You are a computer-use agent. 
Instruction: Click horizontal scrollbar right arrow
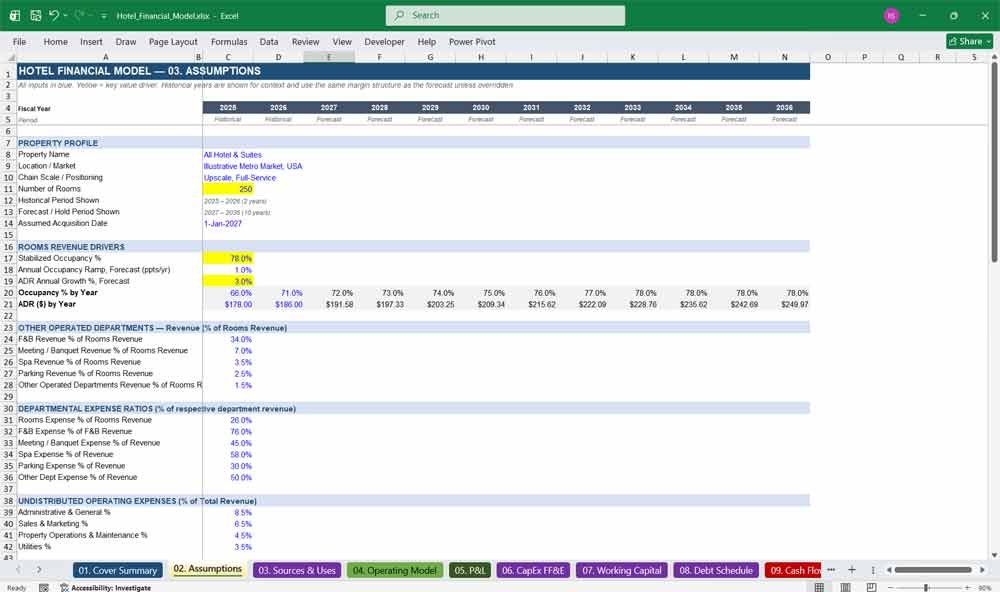click(x=982, y=570)
